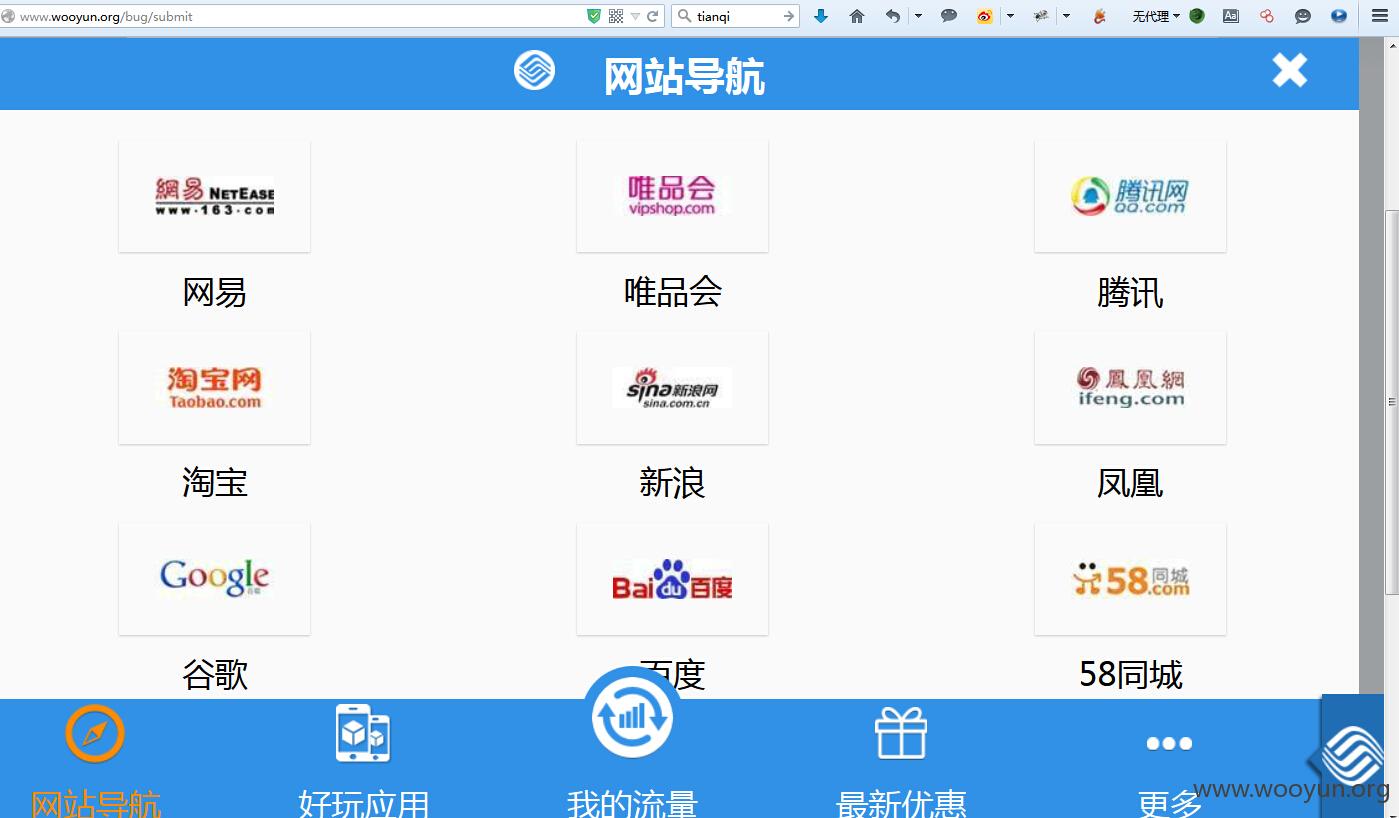Click the 唯品会 text label

[x=672, y=292]
